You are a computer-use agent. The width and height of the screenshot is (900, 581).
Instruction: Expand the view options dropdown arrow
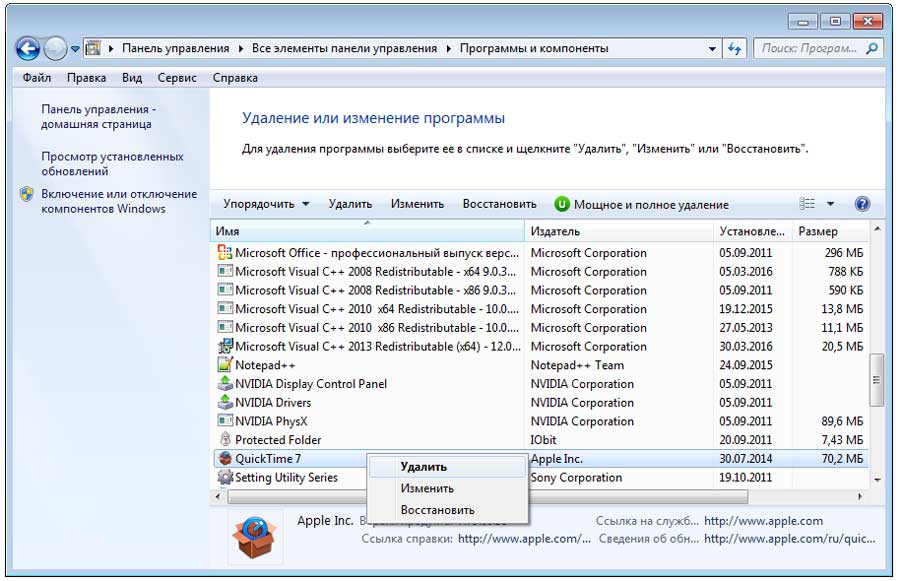point(830,204)
